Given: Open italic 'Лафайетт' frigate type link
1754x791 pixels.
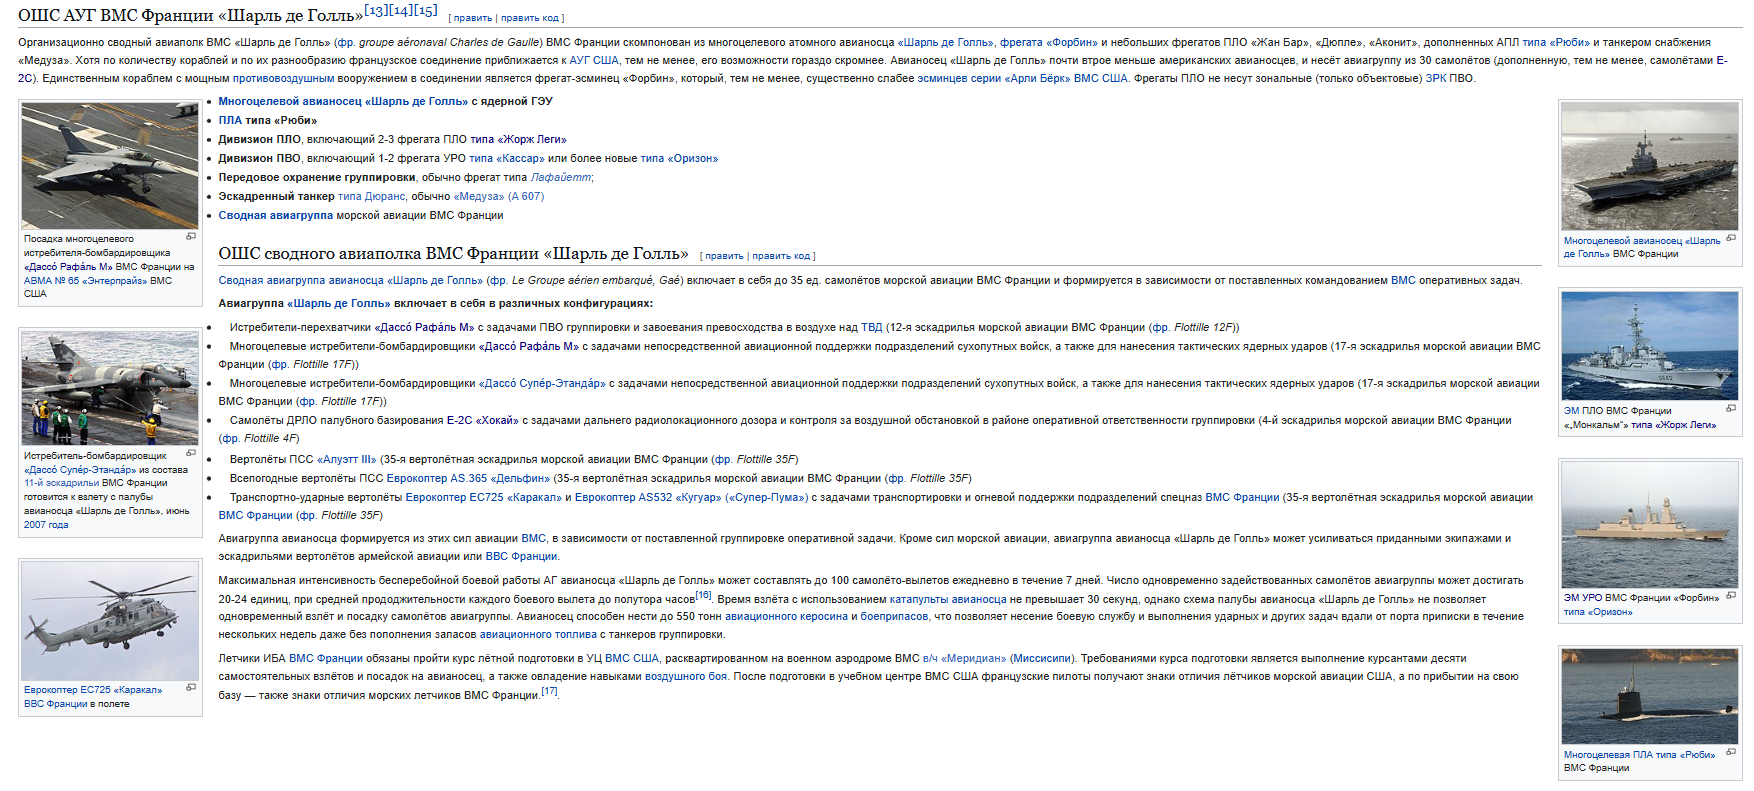Looking at the screenshot, I should [561, 177].
